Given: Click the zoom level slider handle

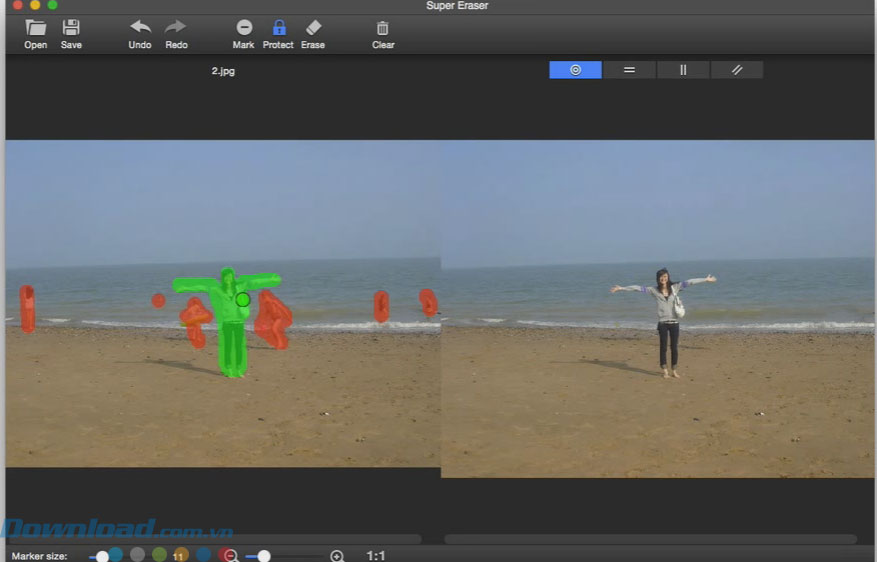Looking at the screenshot, I should click(x=264, y=556).
